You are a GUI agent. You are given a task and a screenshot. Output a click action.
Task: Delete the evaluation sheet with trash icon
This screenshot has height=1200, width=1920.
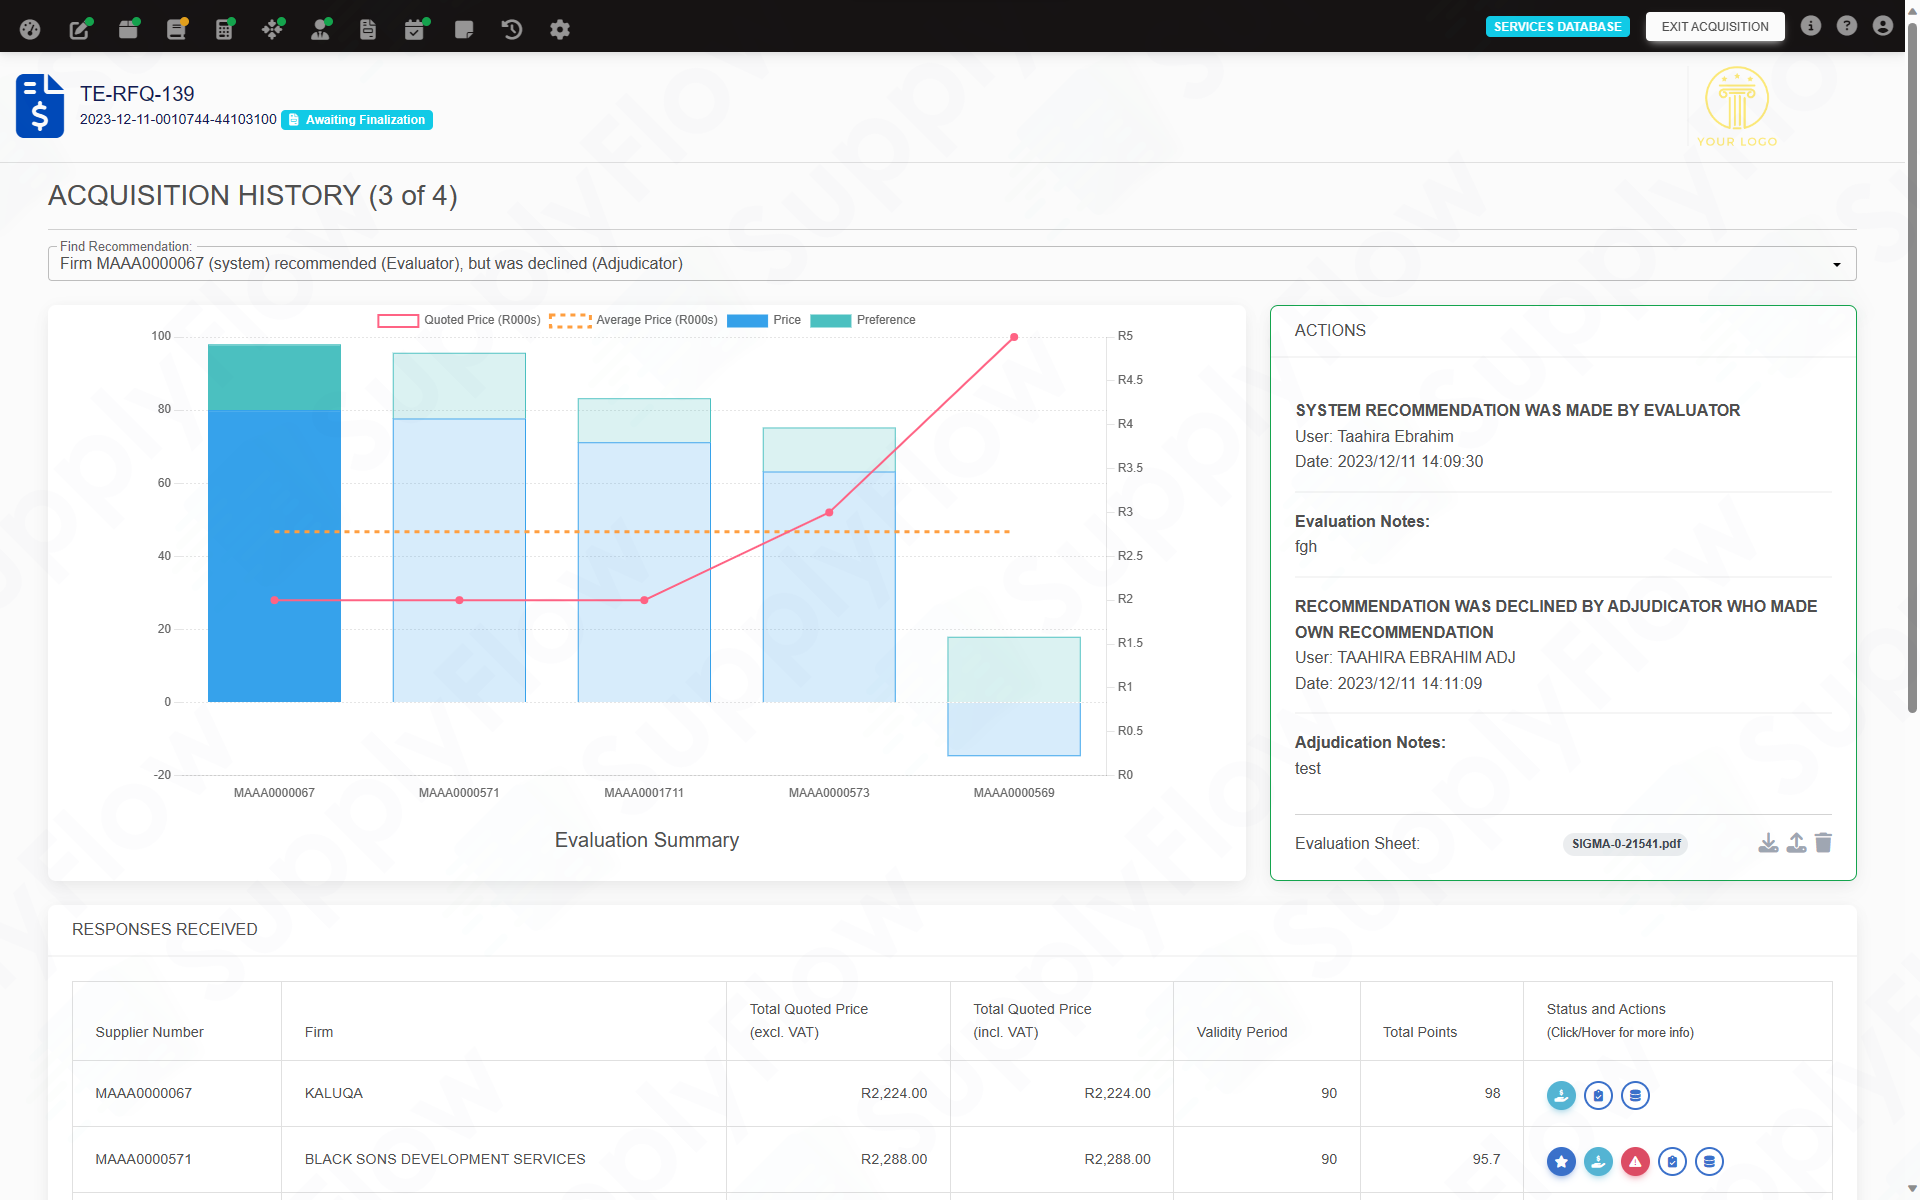point(1823,843)
